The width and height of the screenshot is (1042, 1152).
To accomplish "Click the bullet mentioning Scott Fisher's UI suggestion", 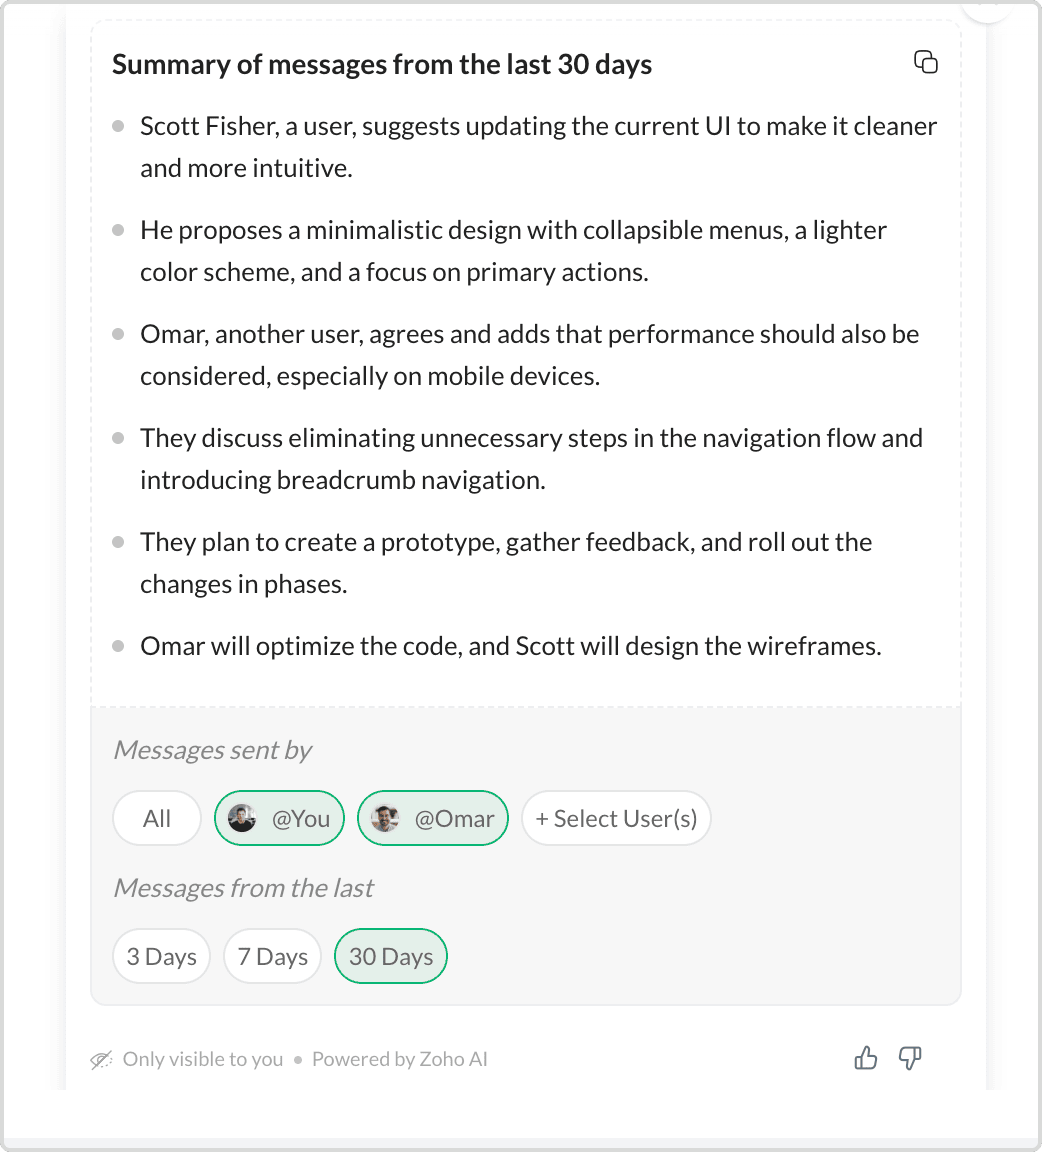I will (x=538, y=147).
